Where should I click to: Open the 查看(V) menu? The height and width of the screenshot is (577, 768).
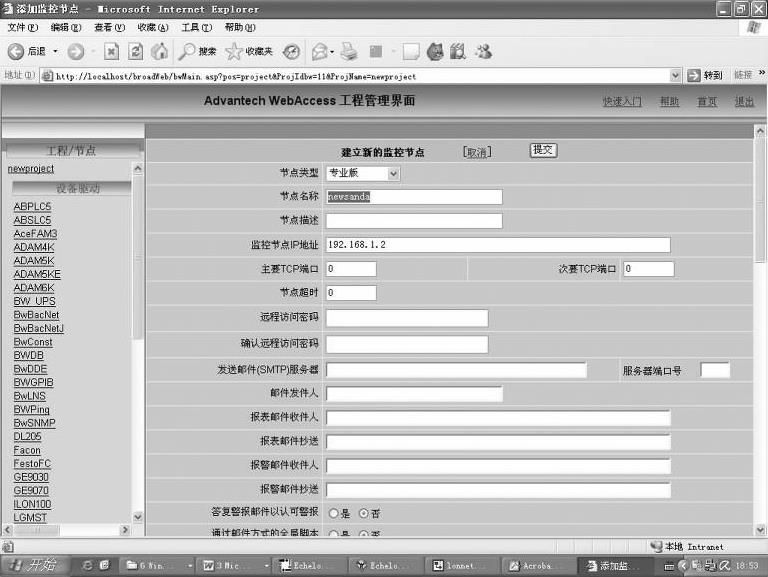click(109, 27)
